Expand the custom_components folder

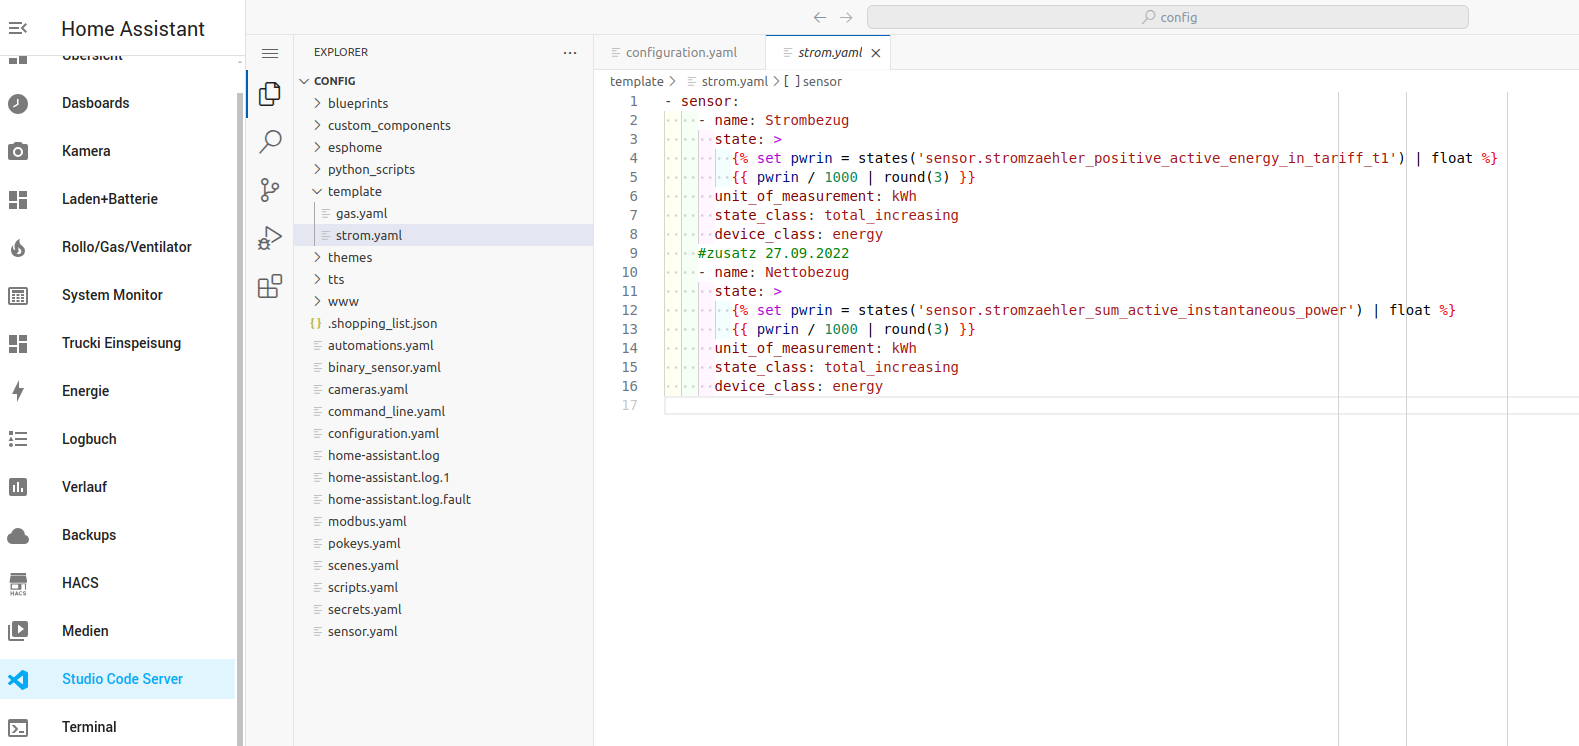[317, 125]
